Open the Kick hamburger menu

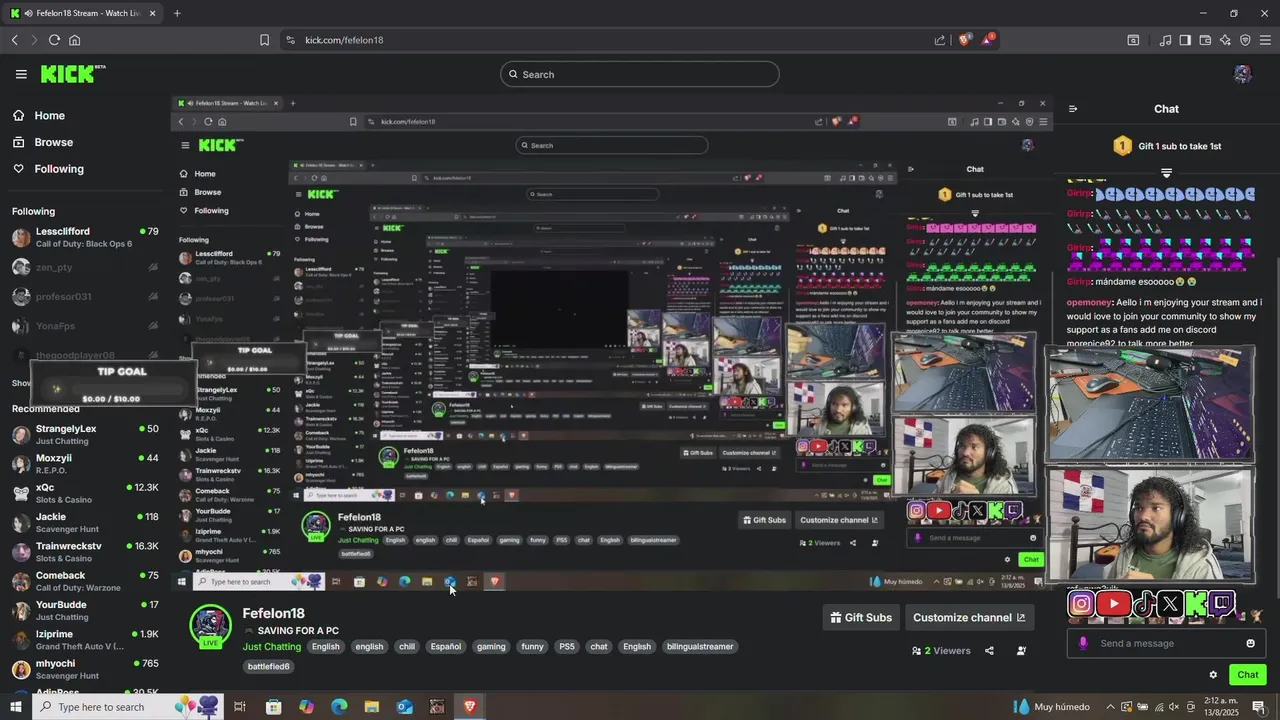click(21, 74)
